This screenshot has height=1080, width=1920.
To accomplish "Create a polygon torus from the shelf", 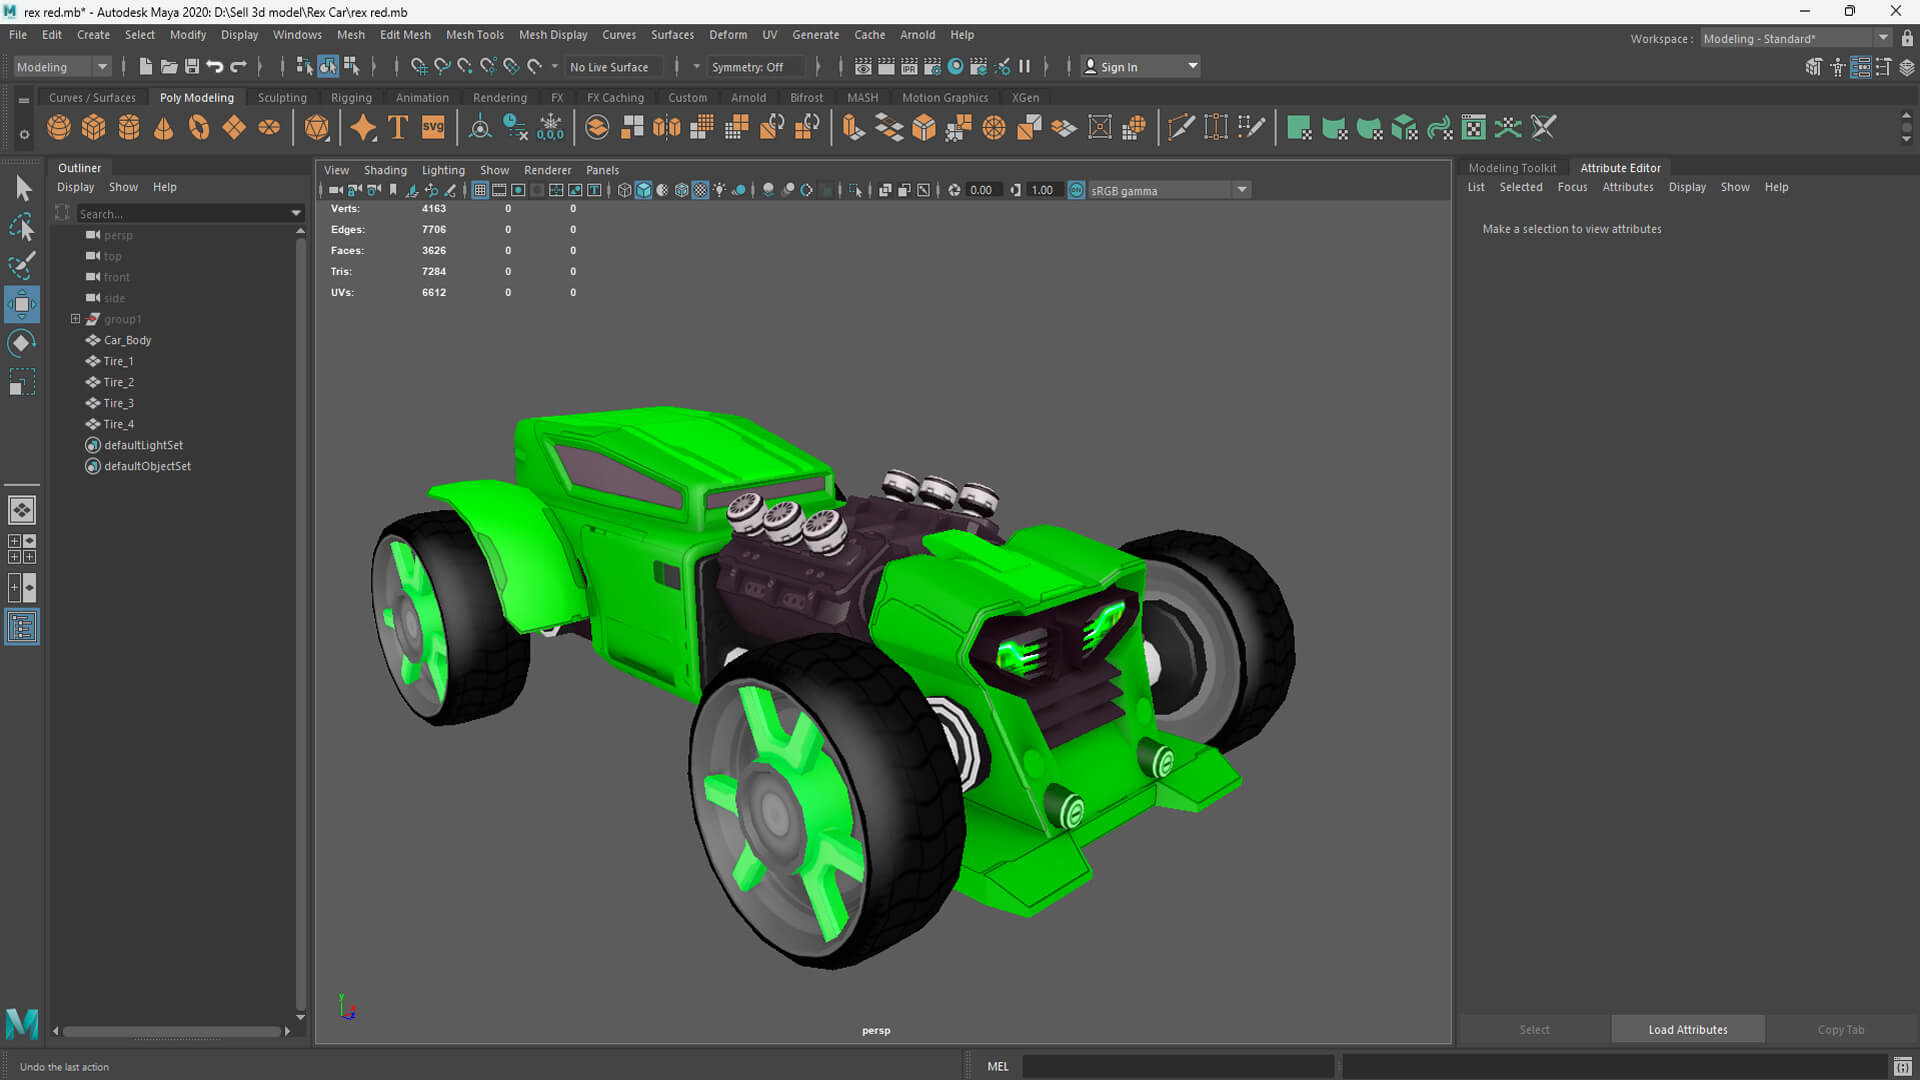I will (199, 128).
